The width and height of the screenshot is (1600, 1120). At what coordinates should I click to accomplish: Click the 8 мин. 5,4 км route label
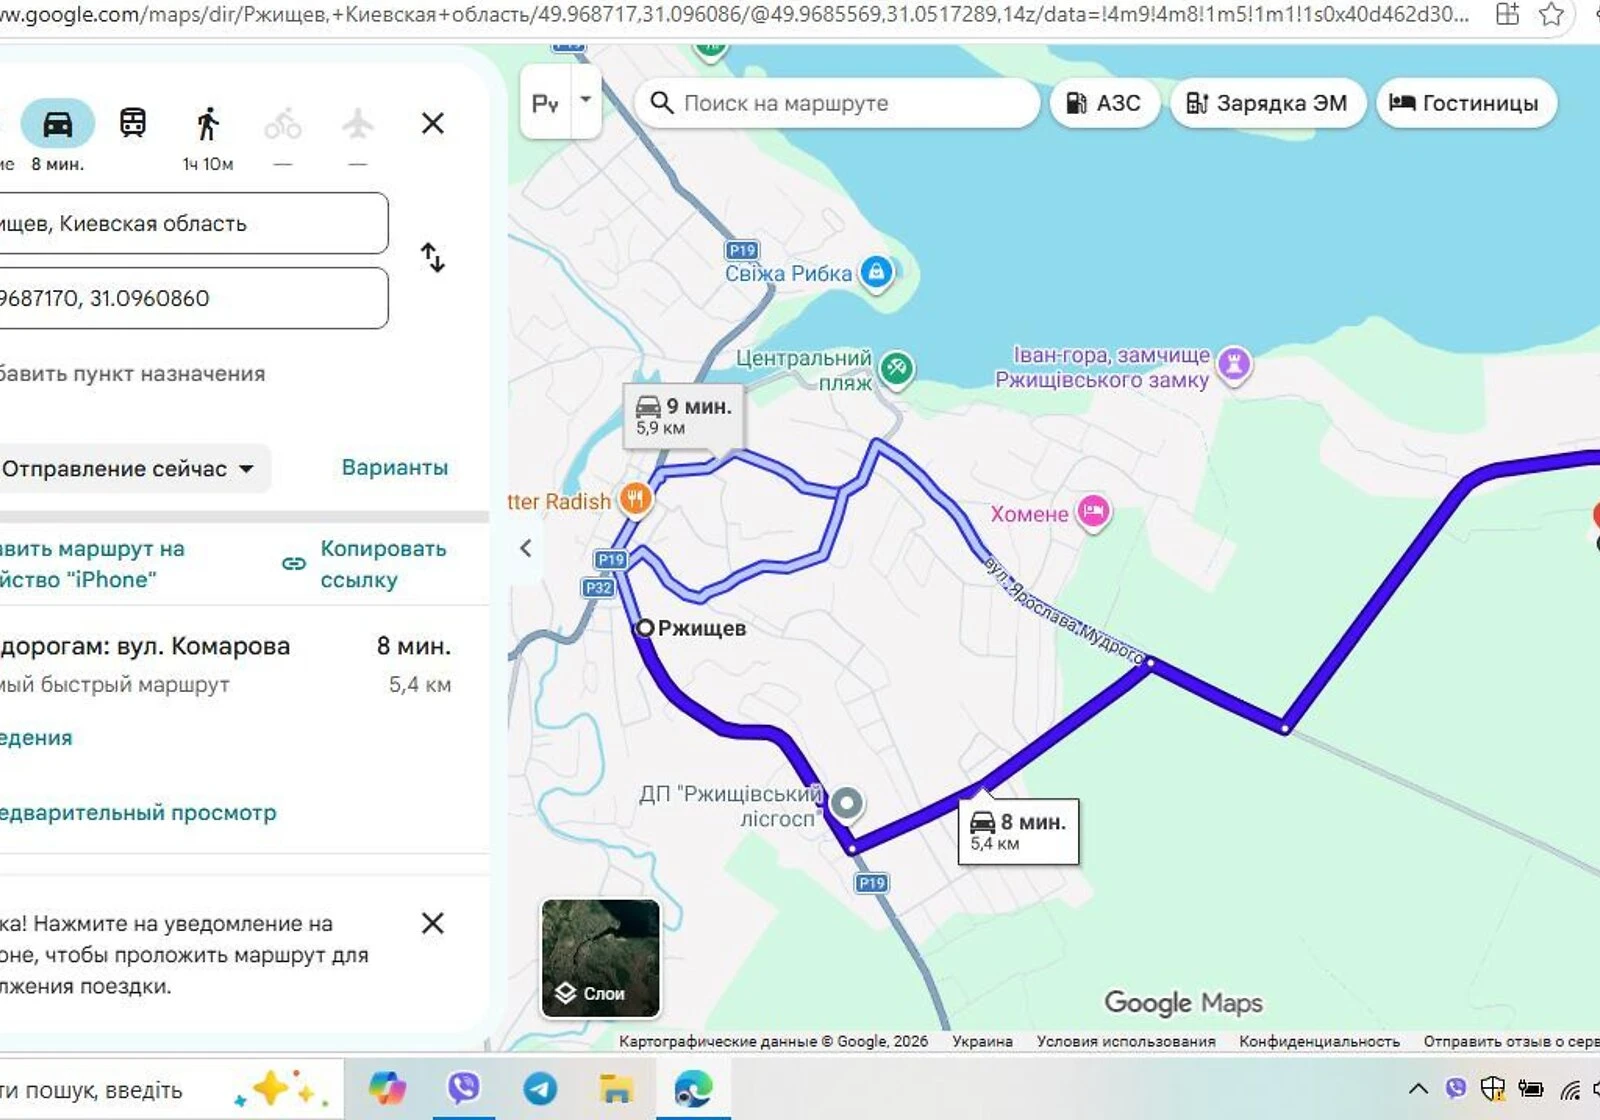point(1019,831)
